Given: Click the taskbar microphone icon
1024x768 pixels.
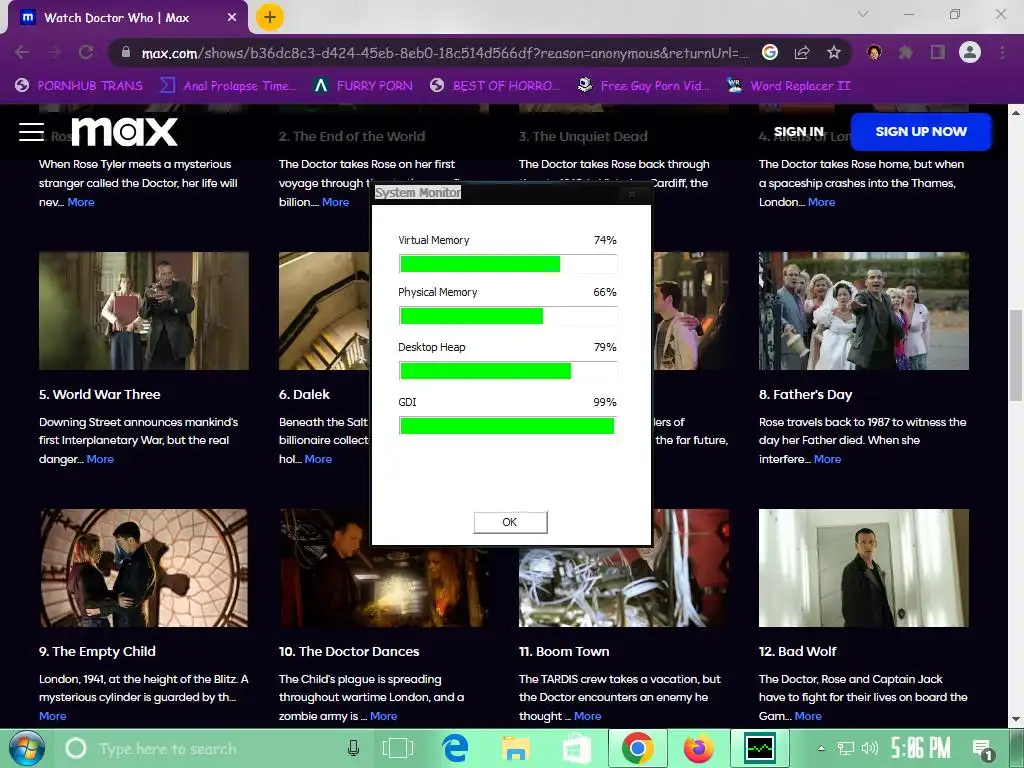Looking at the screenshot, I should [x=353, y=748].
